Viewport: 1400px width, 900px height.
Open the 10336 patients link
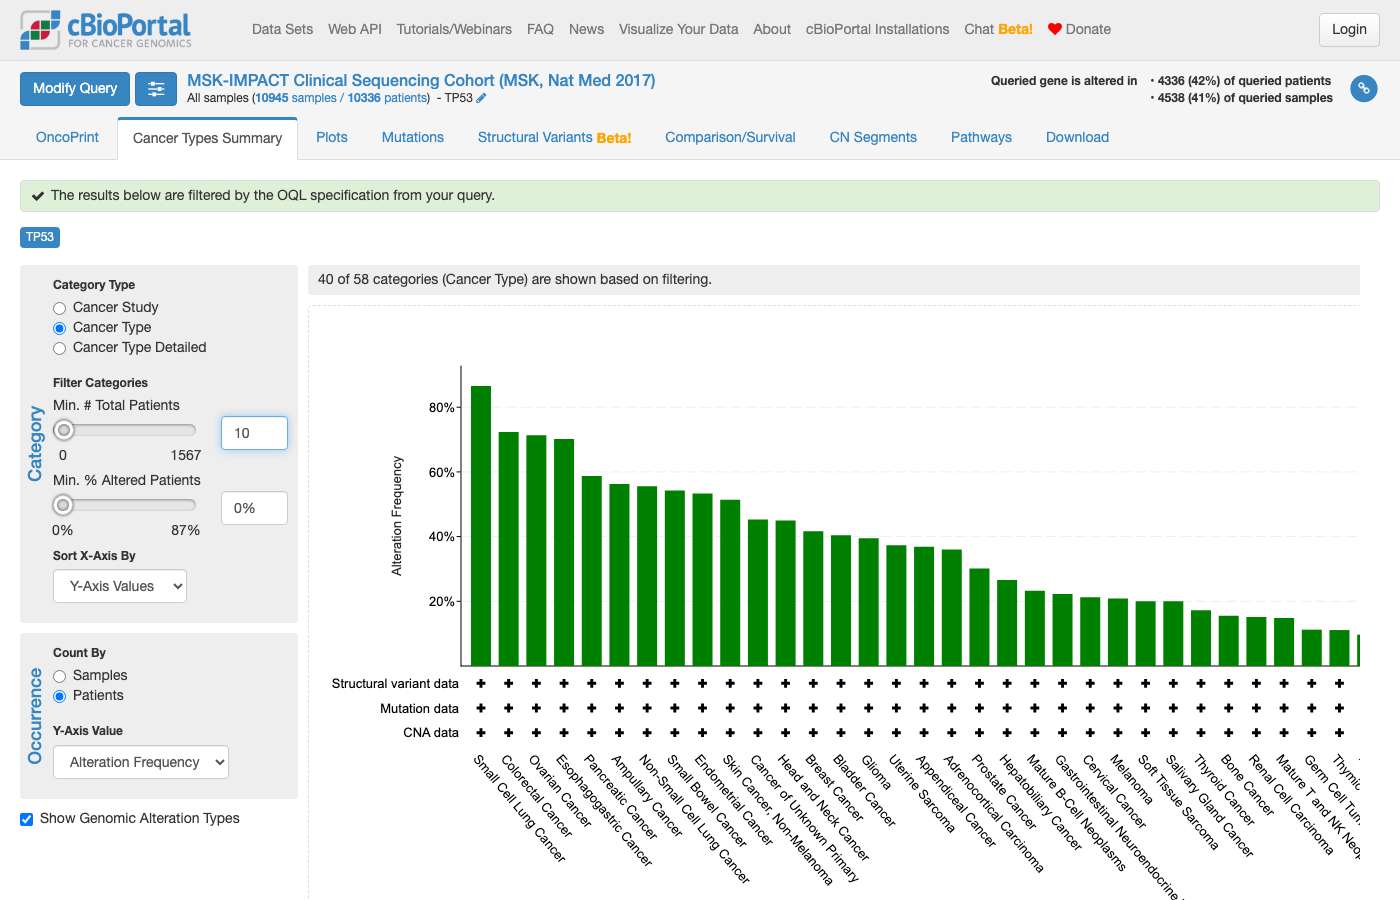pyautogui.click(x=387, y=98)
